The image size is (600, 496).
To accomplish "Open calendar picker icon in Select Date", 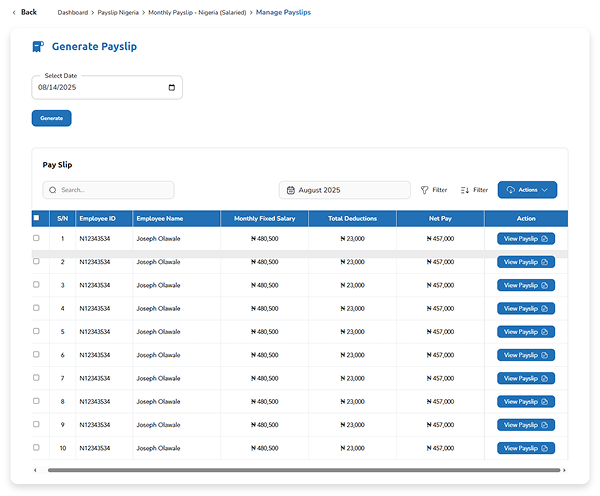I will coord(172,87).
